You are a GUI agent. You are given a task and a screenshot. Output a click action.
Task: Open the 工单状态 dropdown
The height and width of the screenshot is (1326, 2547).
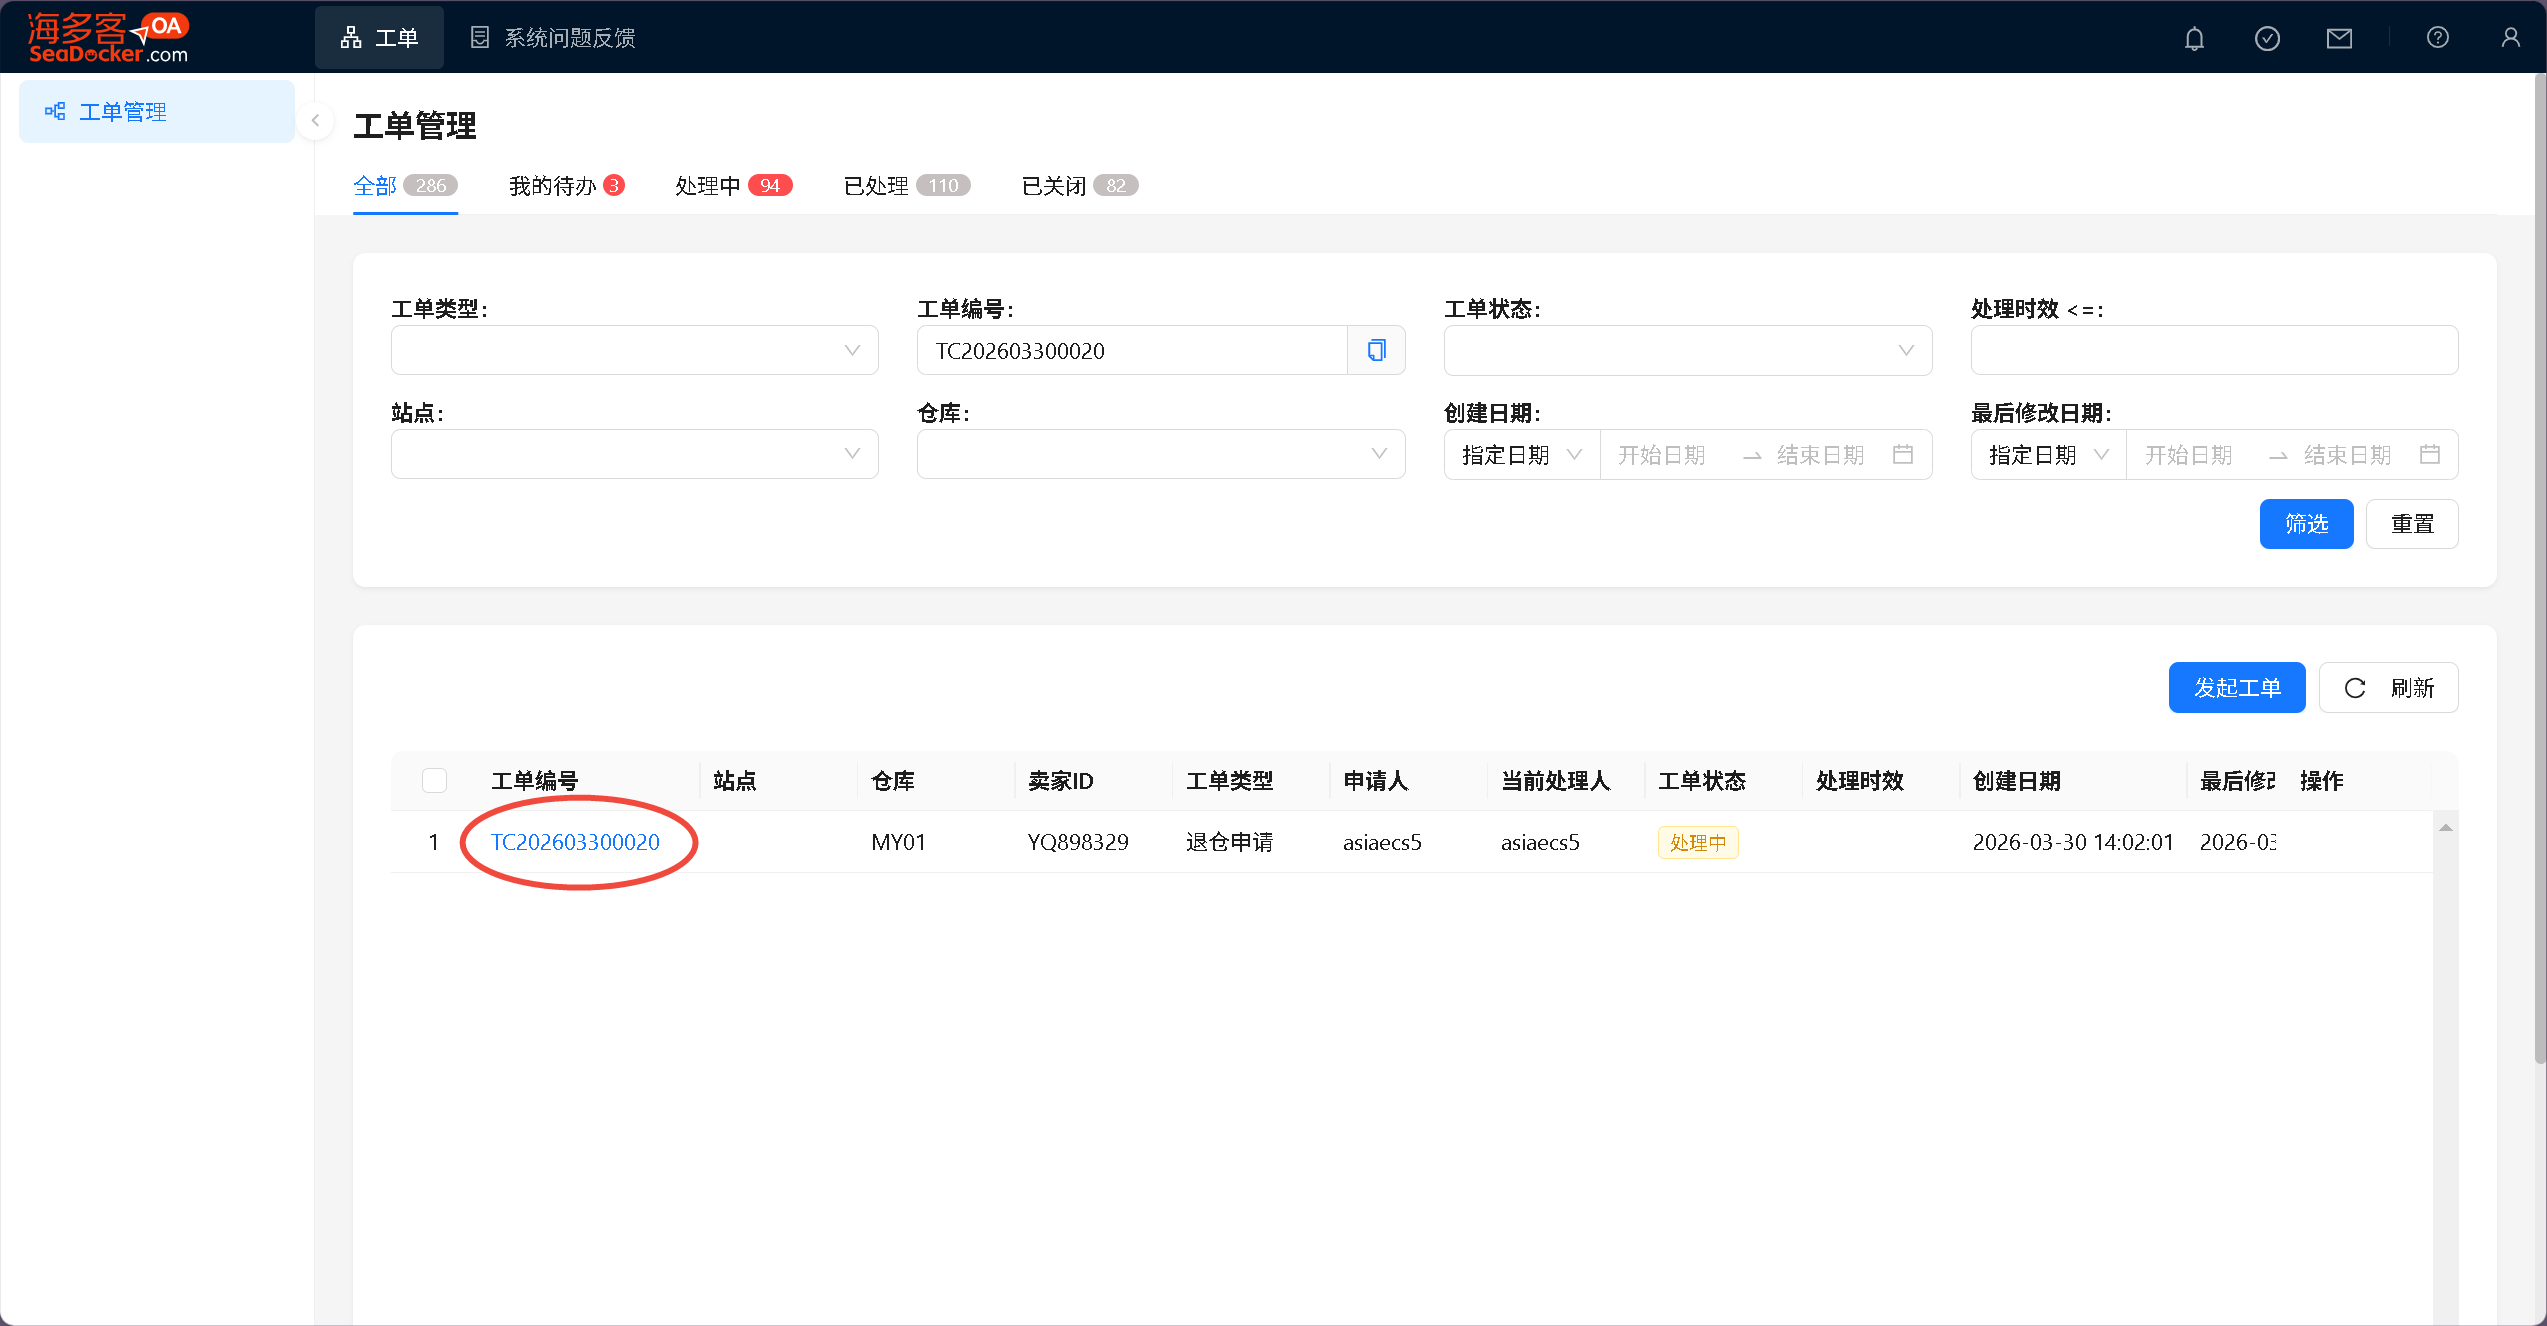tap(1687, 350)
